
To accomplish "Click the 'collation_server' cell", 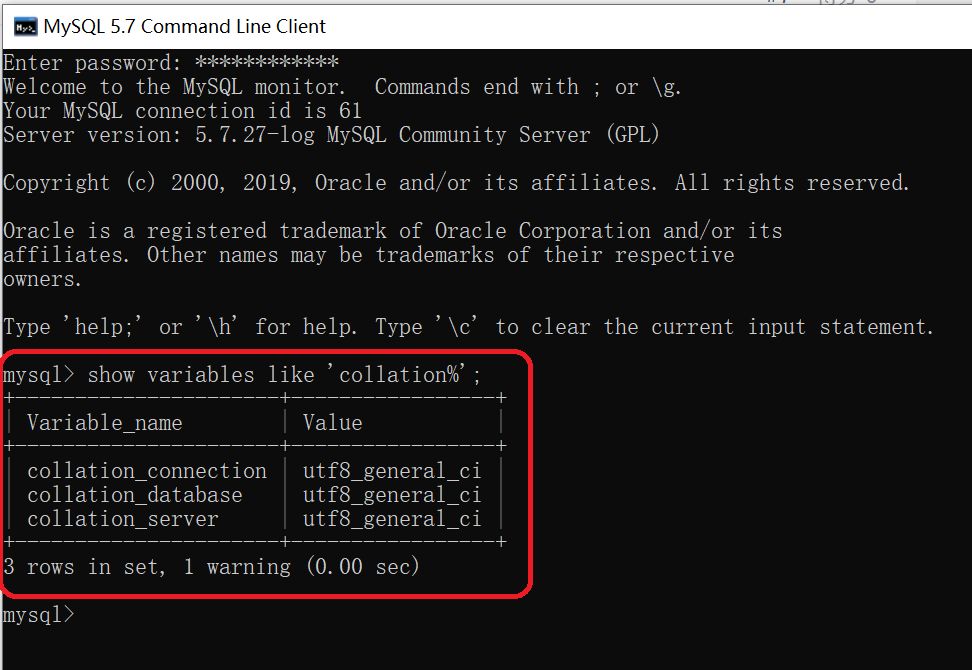I will pyautogui.click(x=123, y=519).
